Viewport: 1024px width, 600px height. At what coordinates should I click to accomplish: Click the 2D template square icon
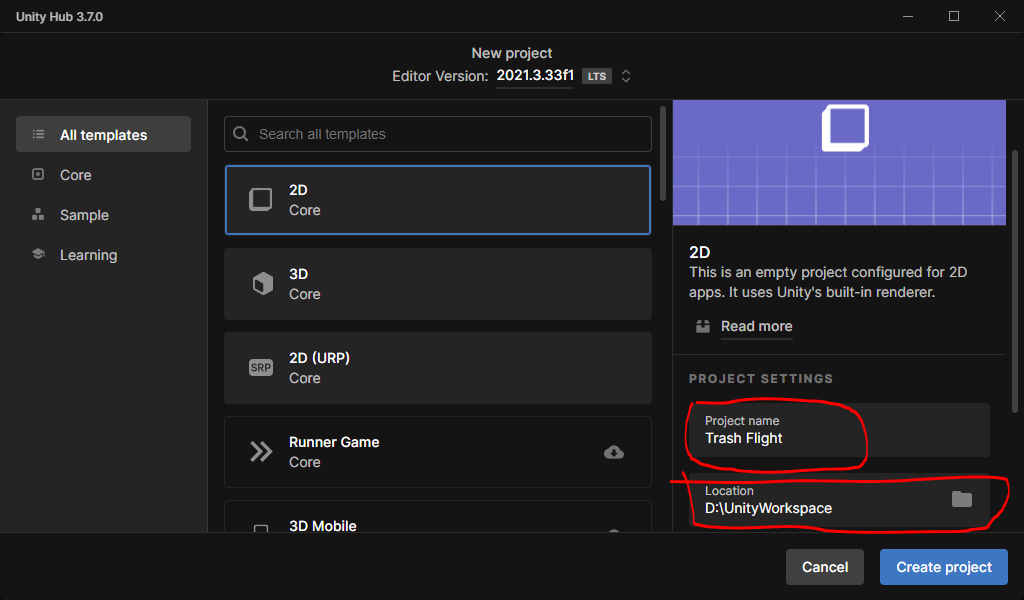coord(260,200)
